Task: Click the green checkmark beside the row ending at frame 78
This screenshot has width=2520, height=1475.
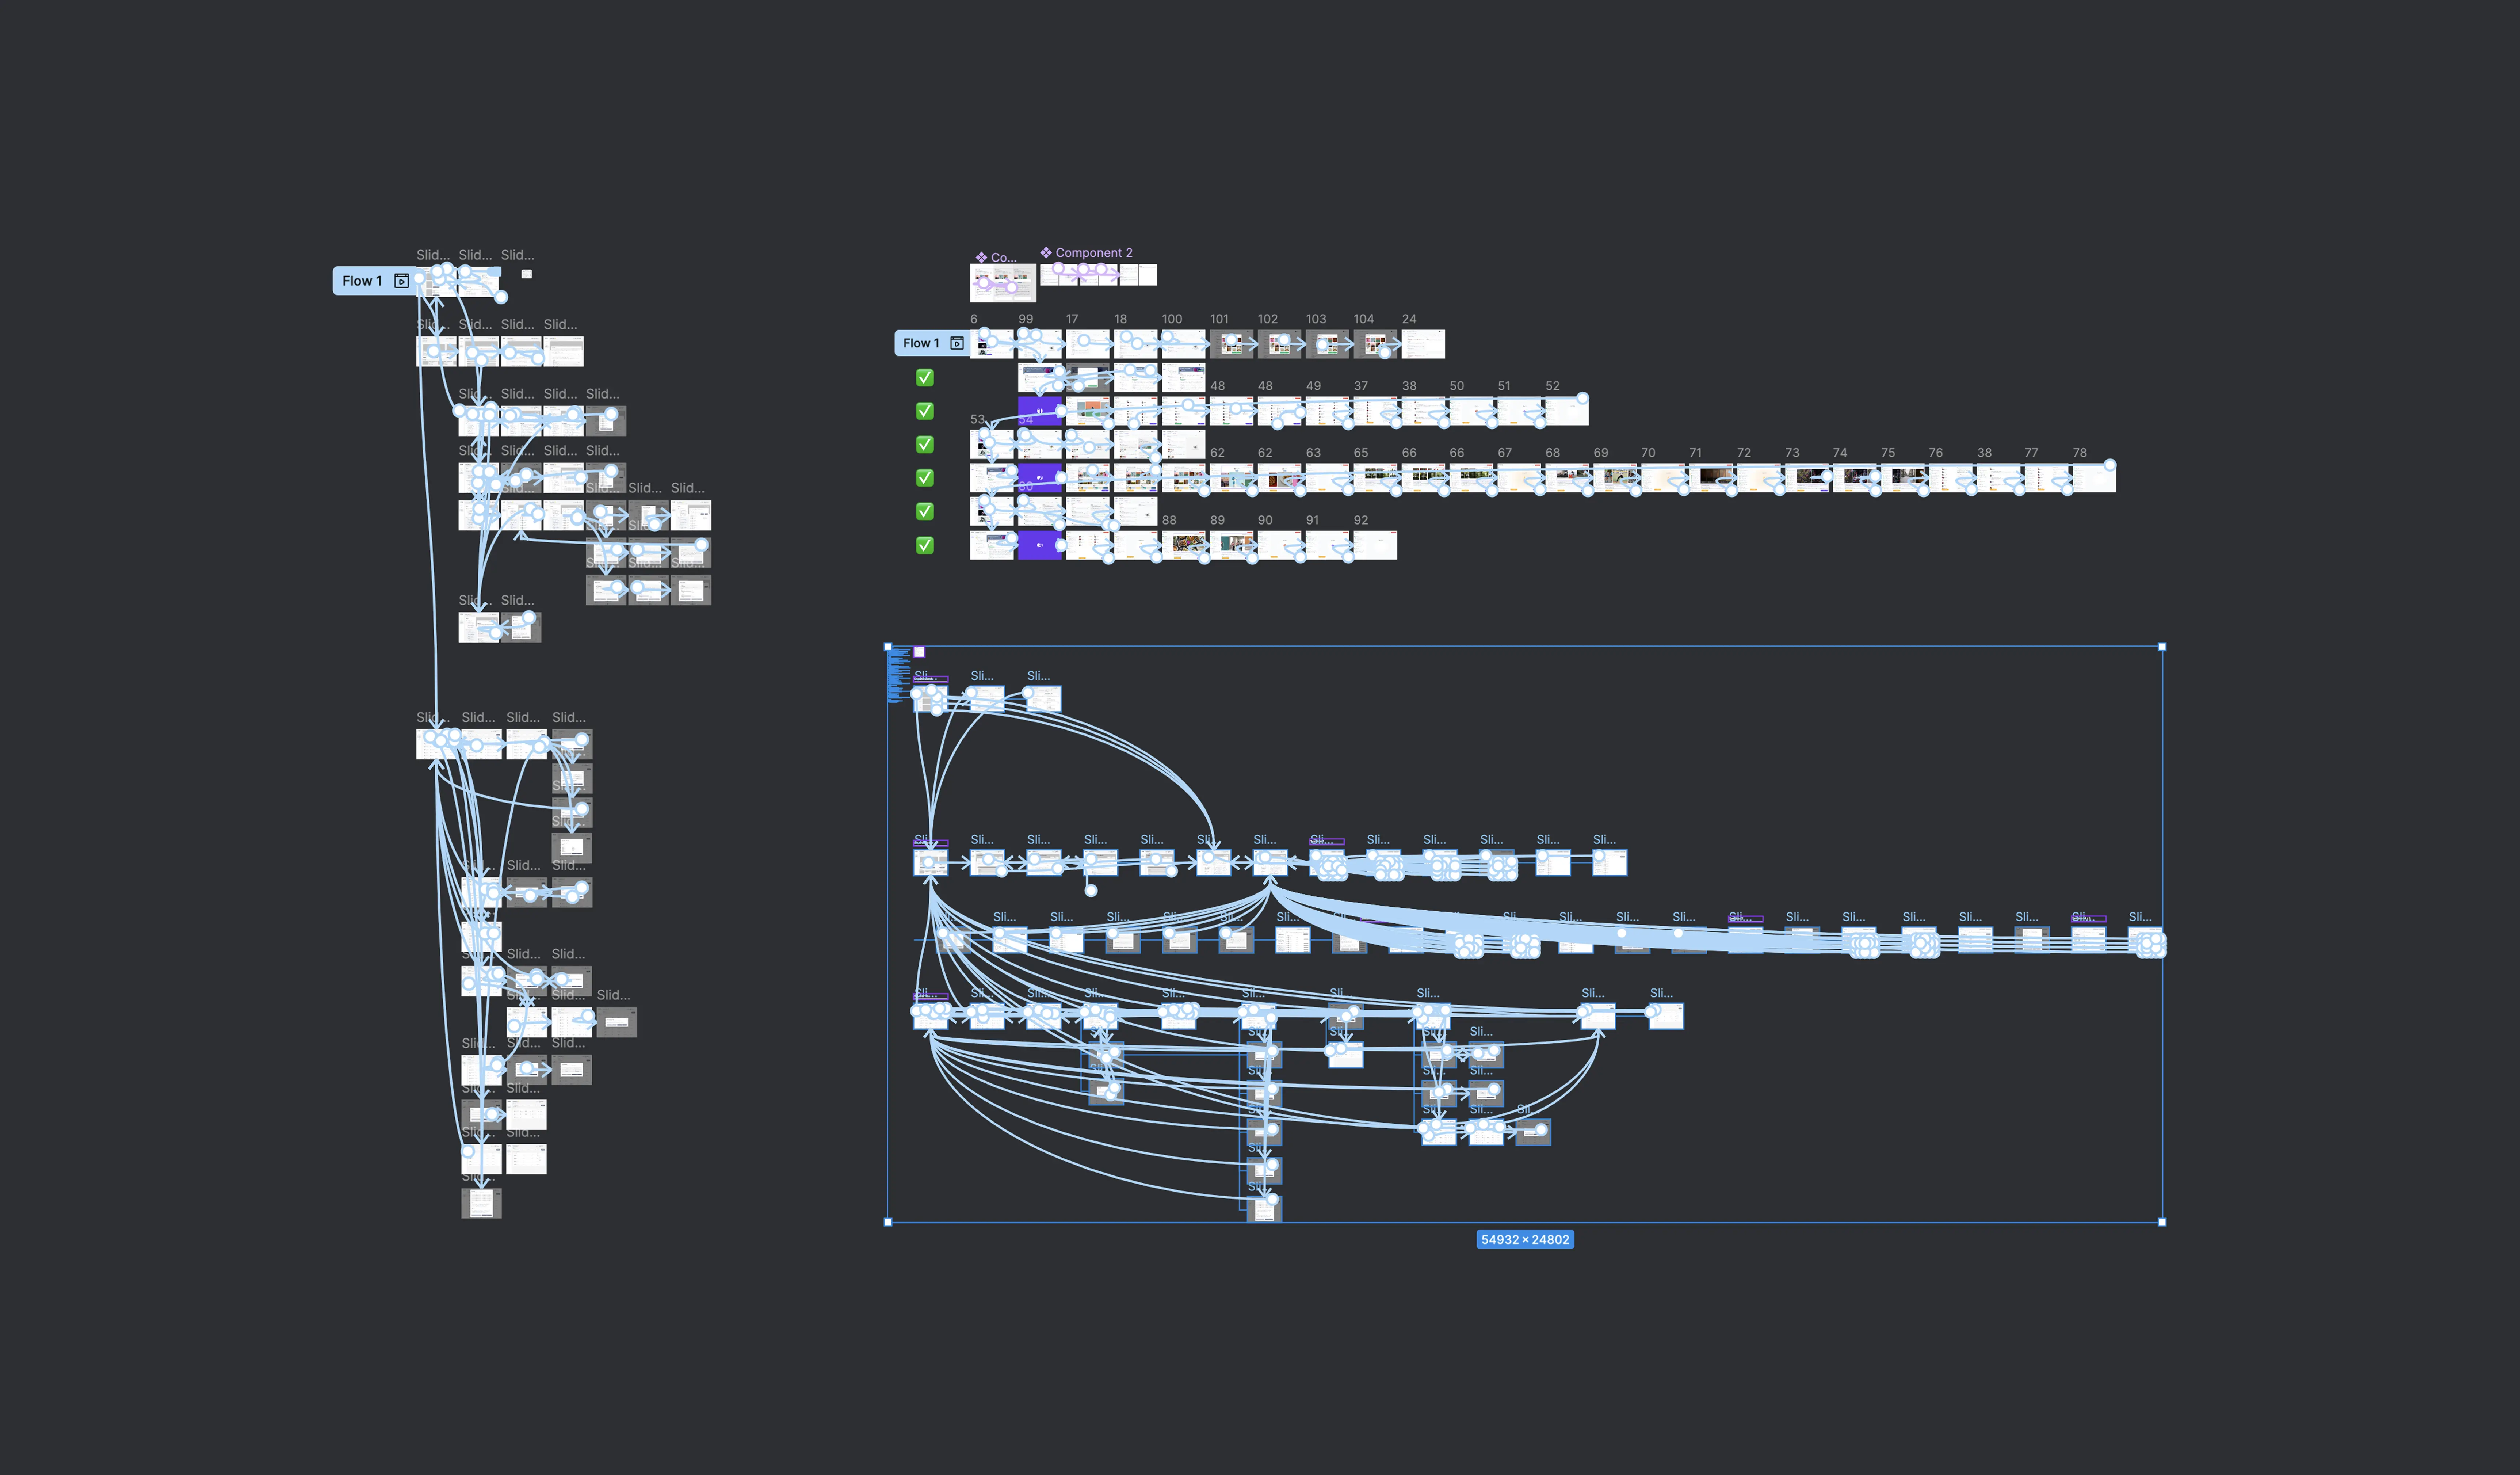Action: [925, 478]
